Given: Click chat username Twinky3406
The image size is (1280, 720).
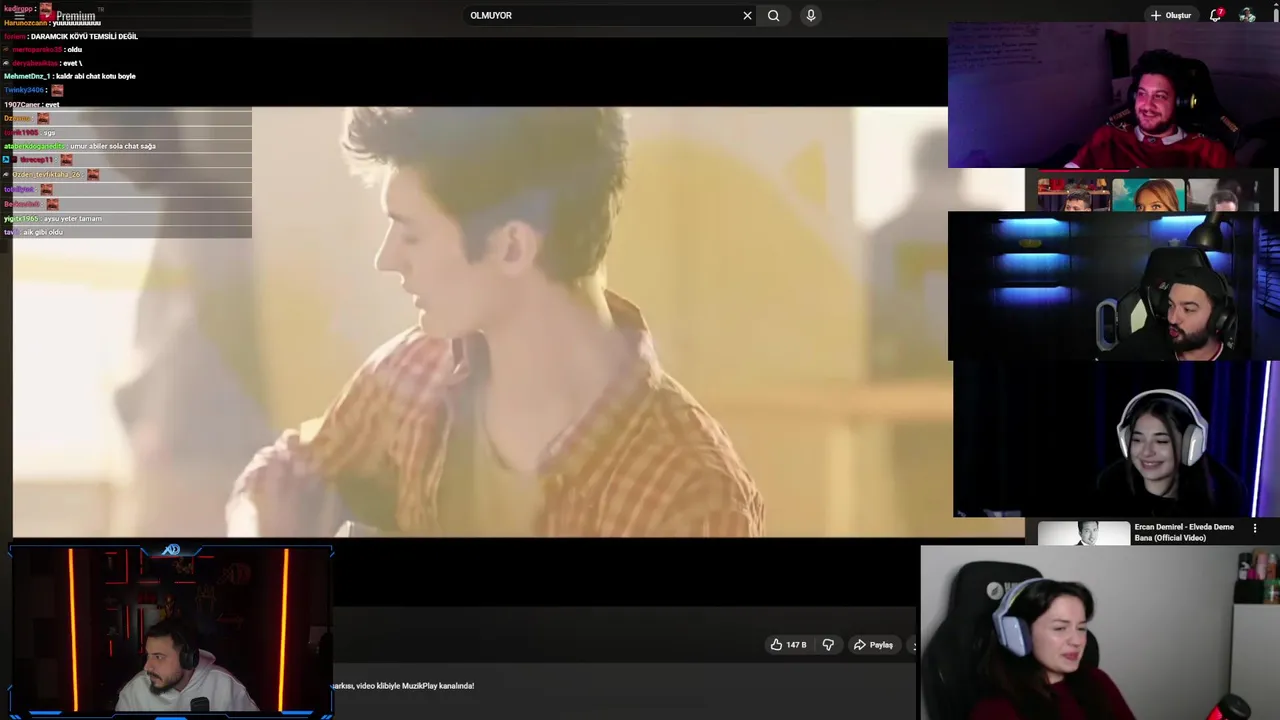Looking at the screenshot, I should point(24,90).
